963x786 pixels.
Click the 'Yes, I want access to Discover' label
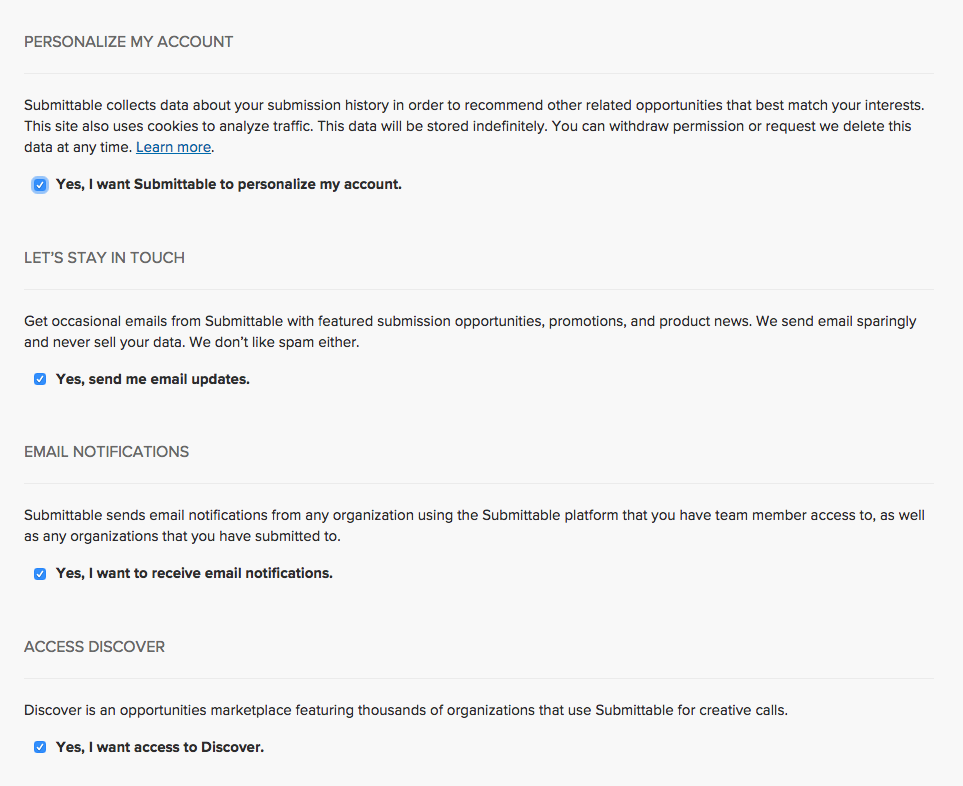pyautogui.click(x=160, y=747)
